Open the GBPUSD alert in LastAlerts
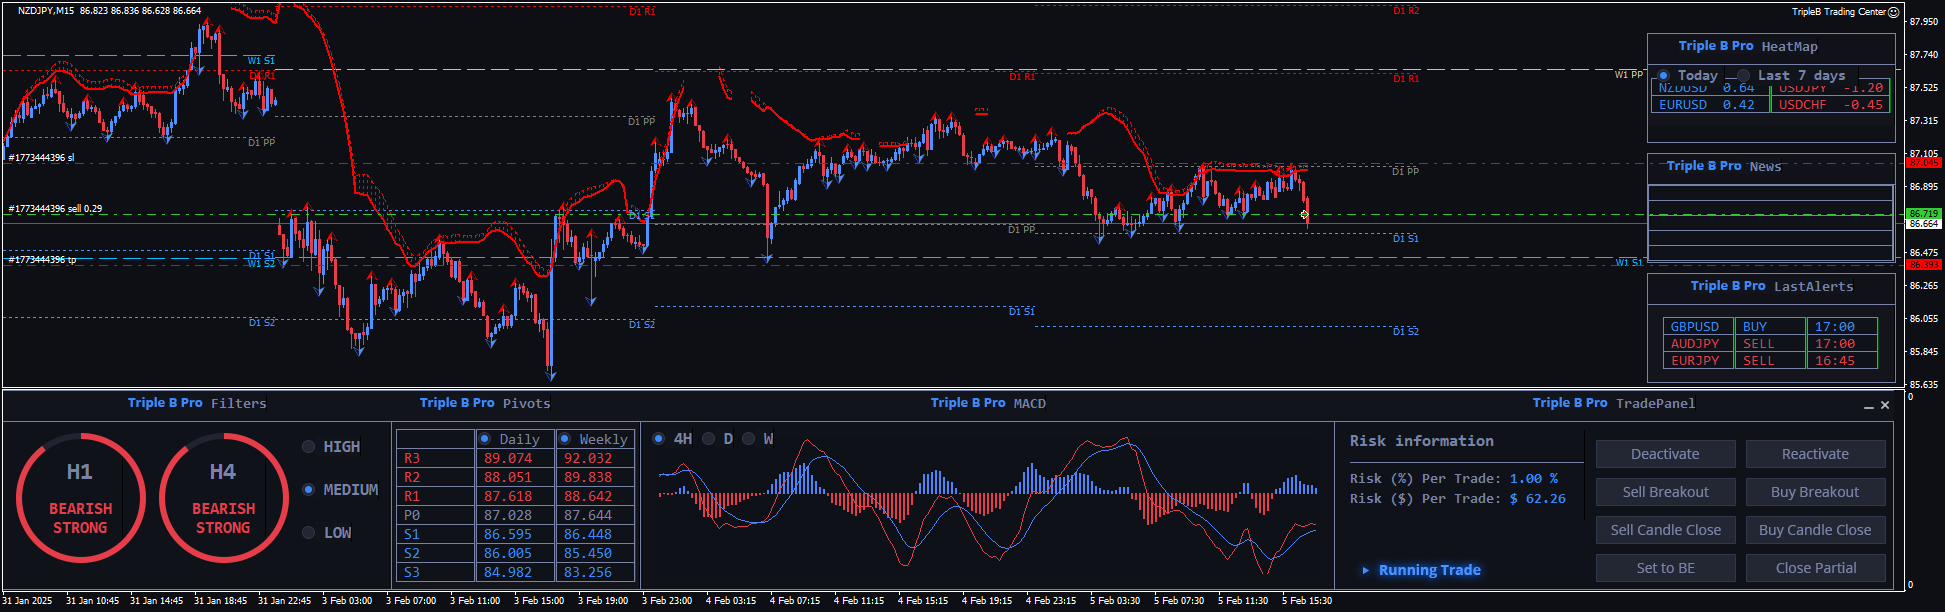 click(x=1695, y=327)
